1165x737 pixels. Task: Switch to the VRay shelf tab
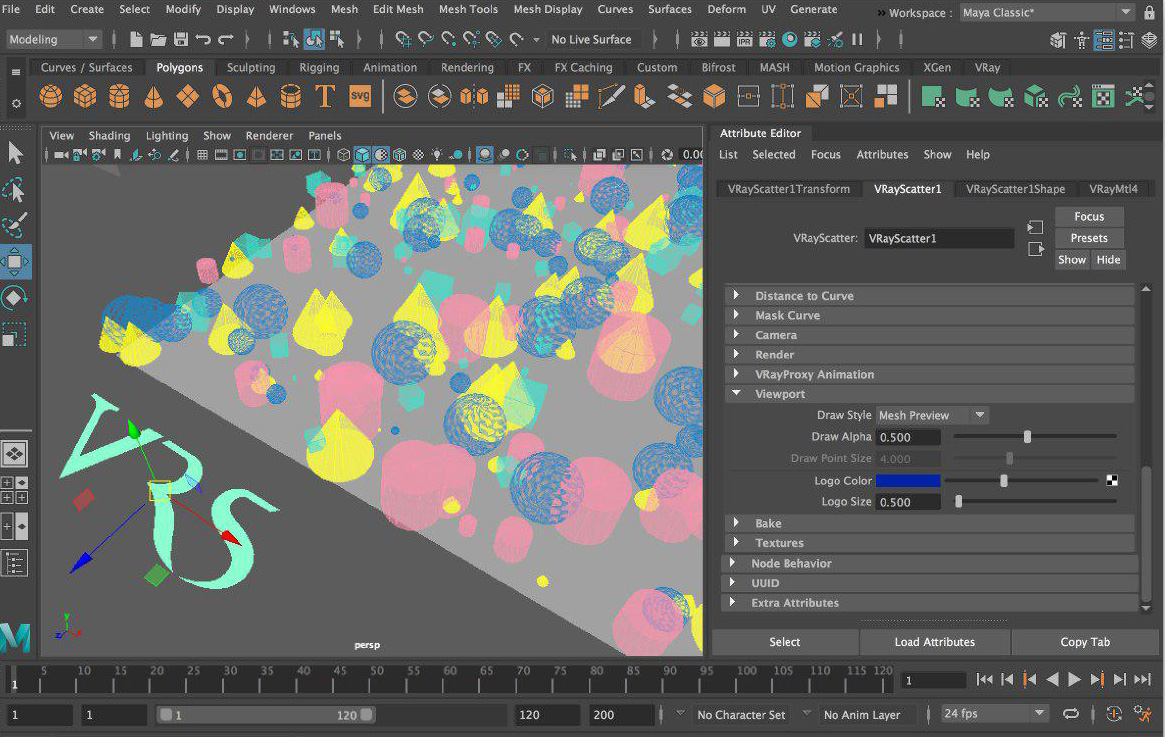pos(987,68)
